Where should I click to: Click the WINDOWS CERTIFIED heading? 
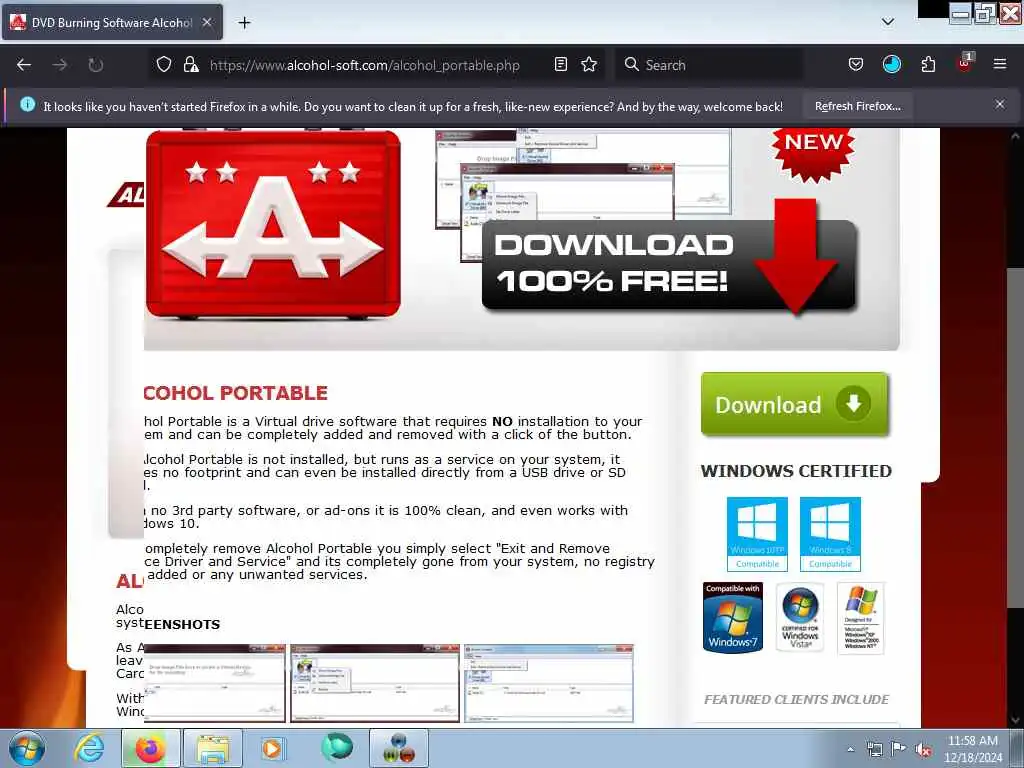(796, 471)
